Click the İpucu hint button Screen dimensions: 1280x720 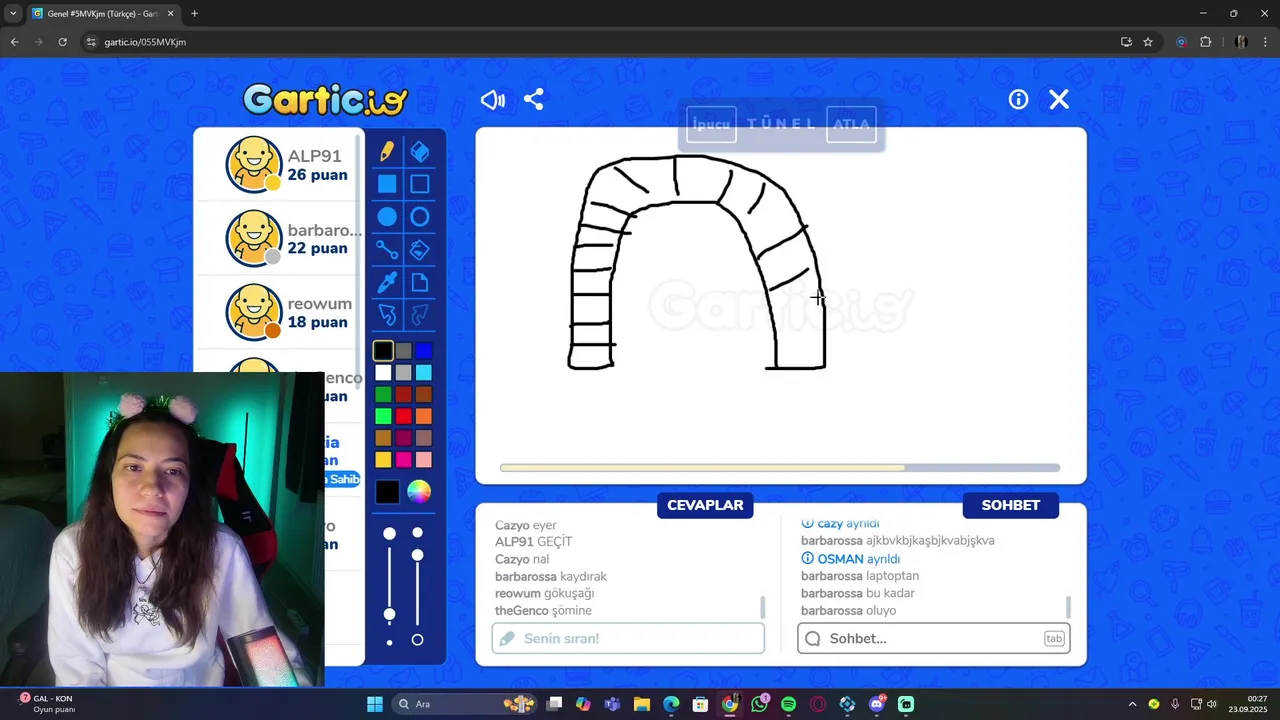point(711,125)
